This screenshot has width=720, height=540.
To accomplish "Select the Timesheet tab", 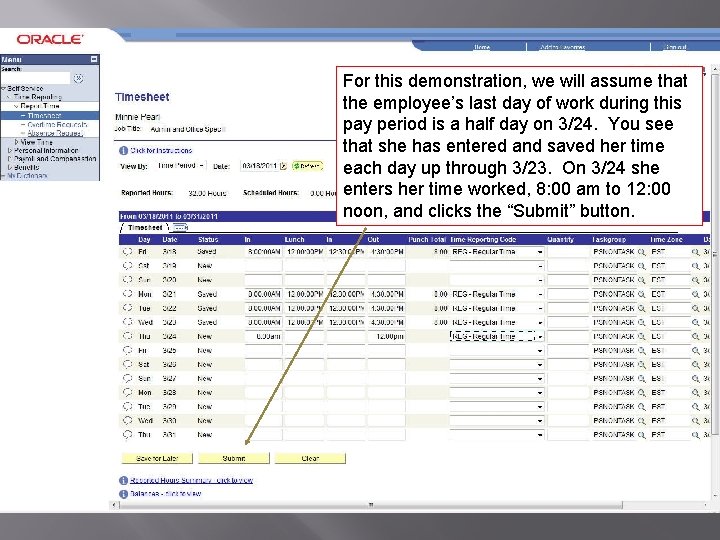I will click(145, 227).
